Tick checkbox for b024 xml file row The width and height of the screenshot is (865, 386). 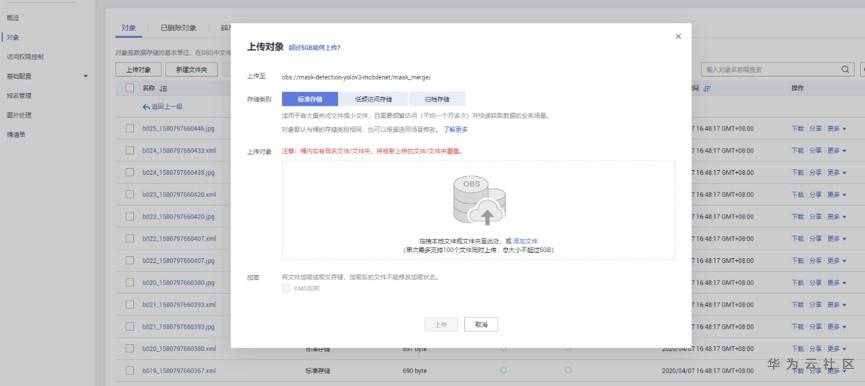(x=130, y=150)
